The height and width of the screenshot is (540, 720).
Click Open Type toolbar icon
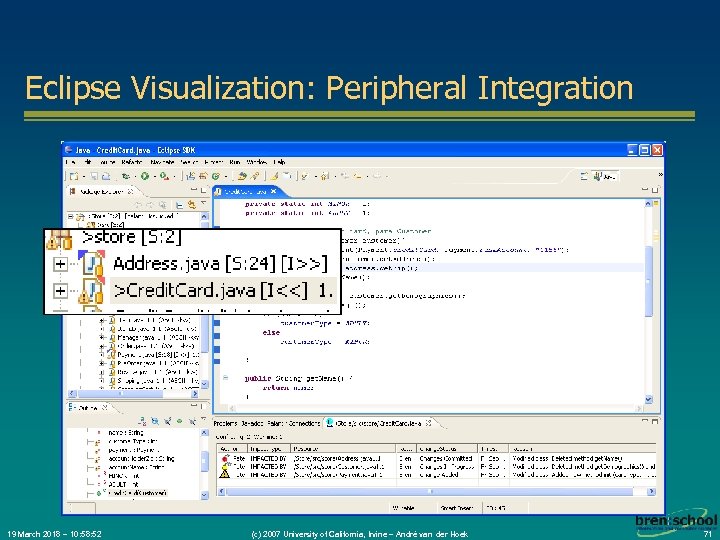pos(242,176)
